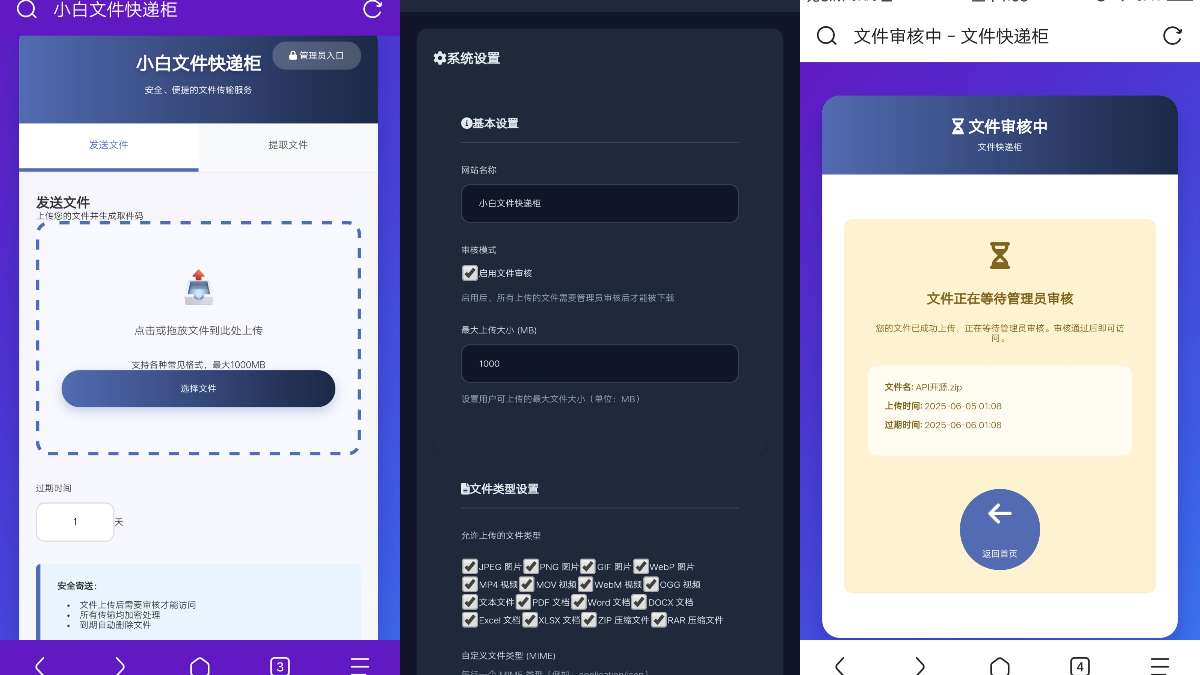Switch to the 发送文件 tab
Screen dimensions: 1200x675
tap(109, 146)
